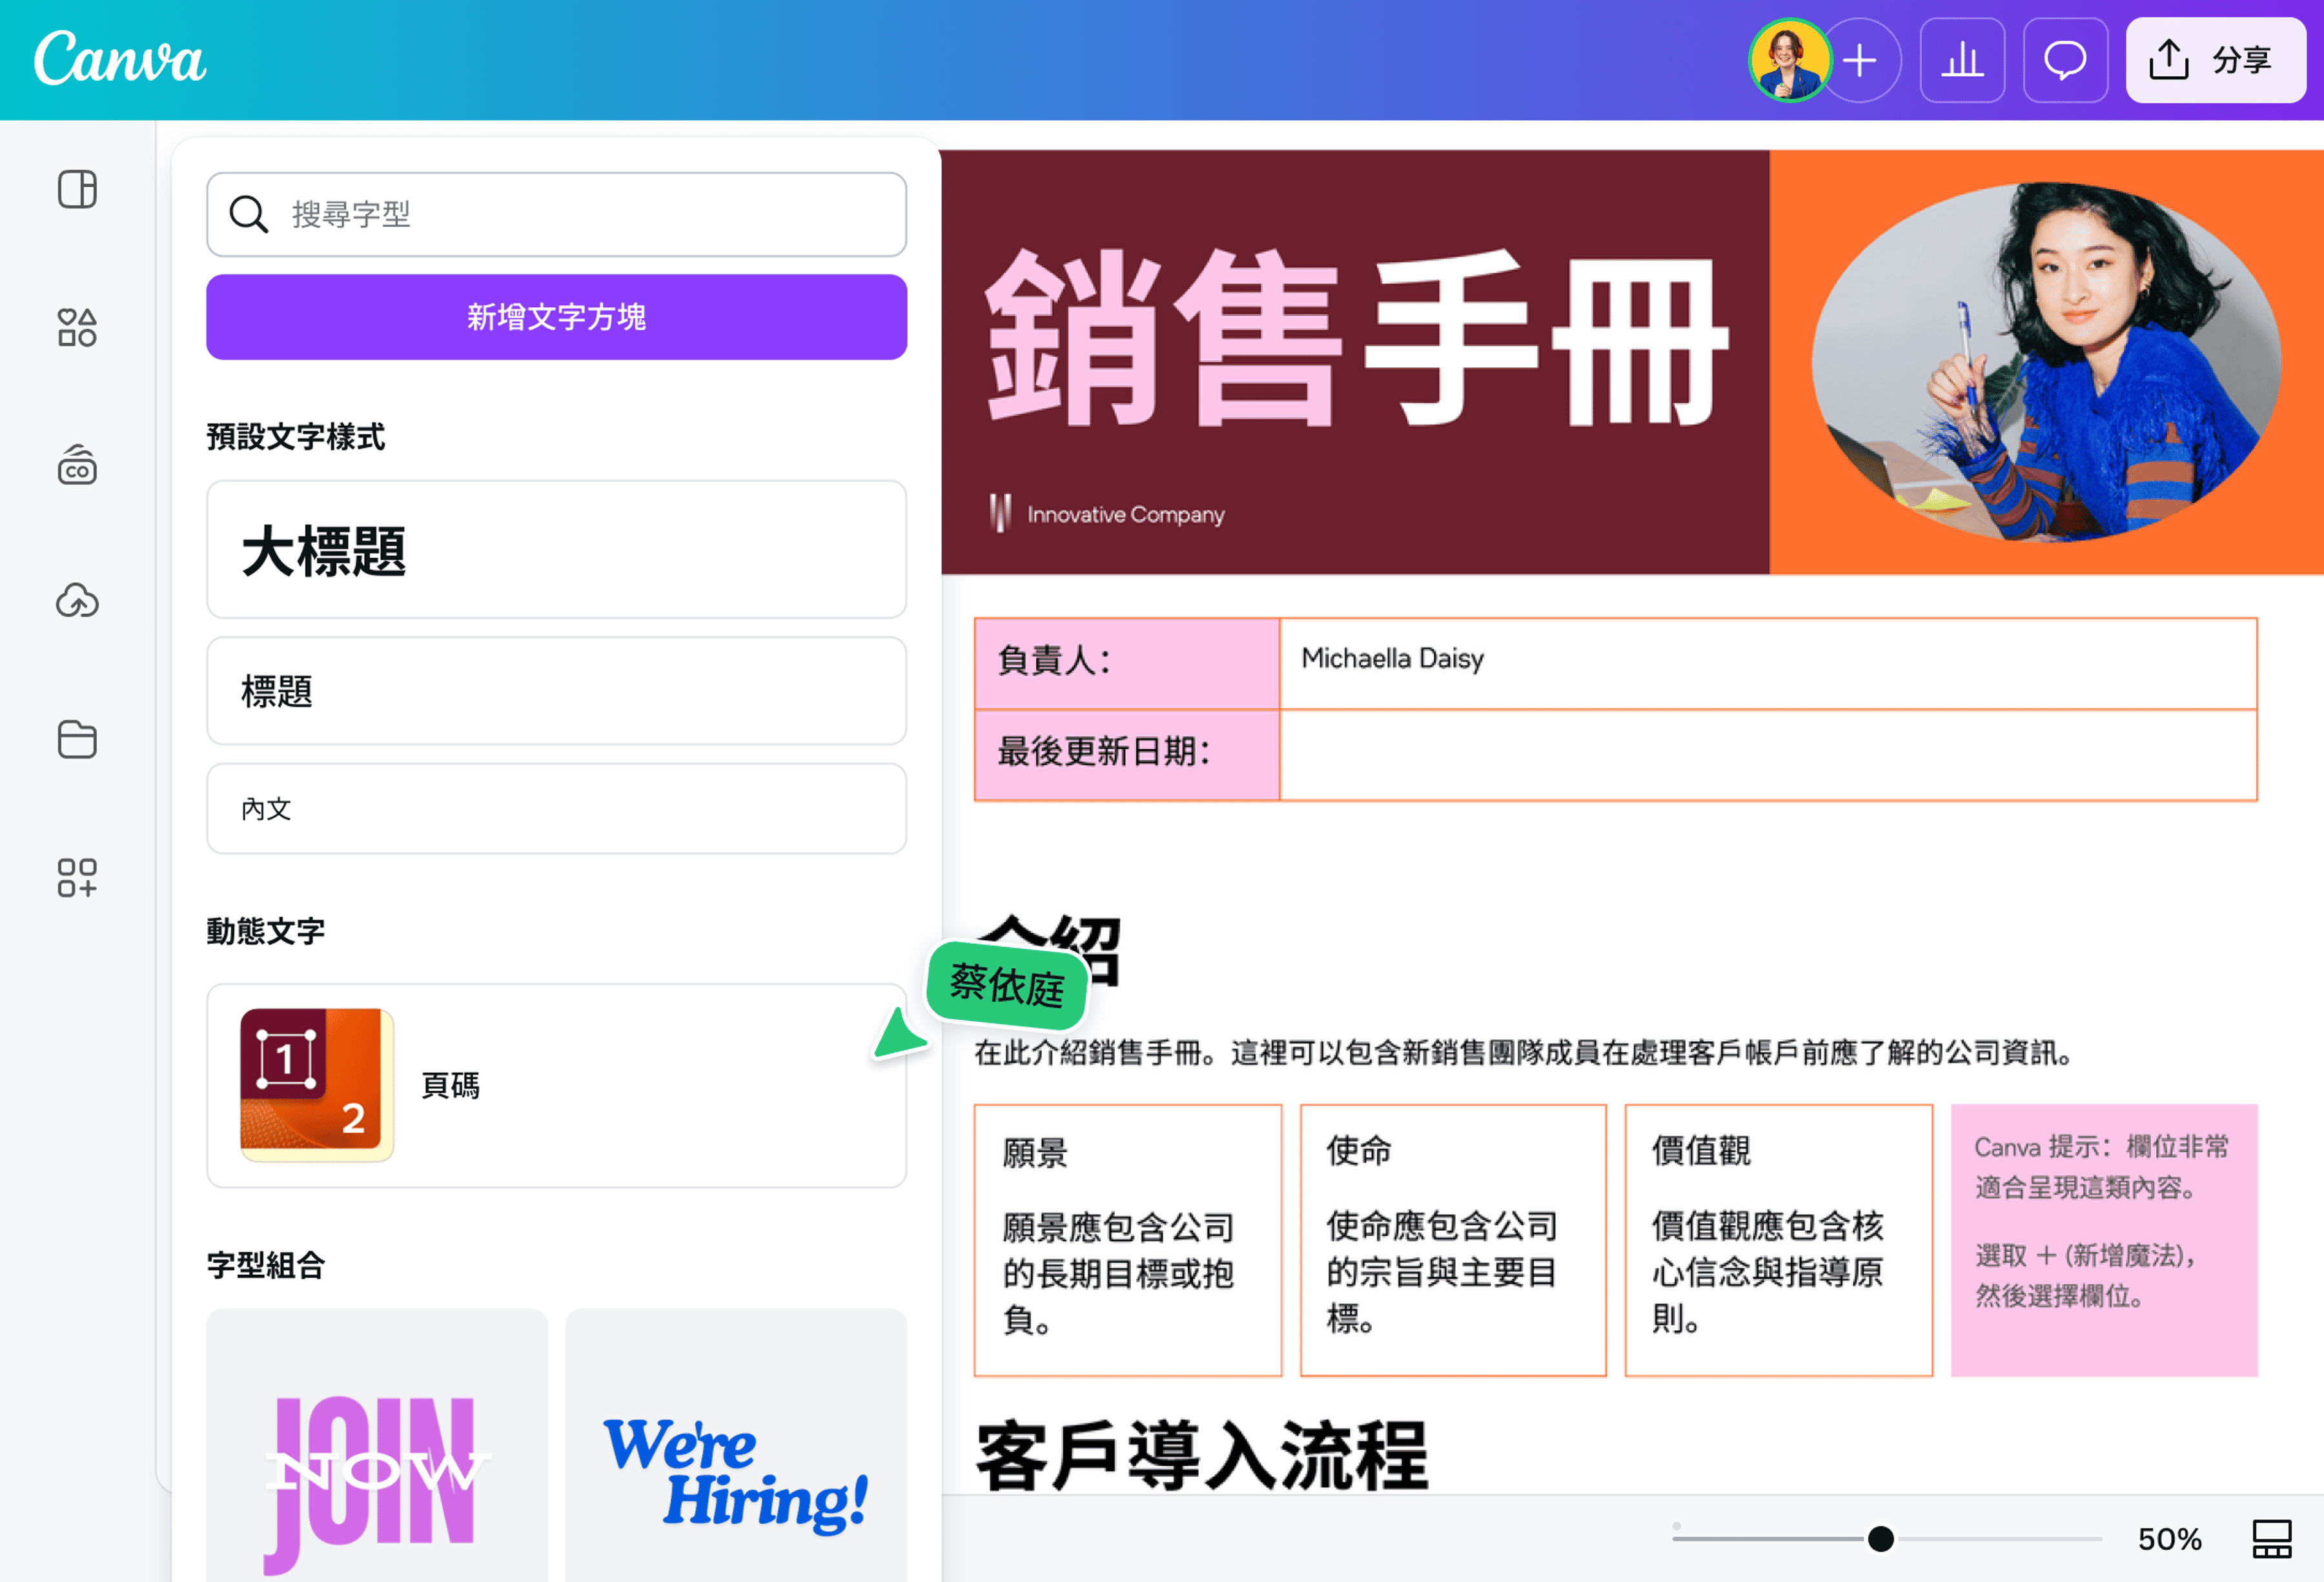Click the magnifier icon in font search
The width and height of the screenshot is (2324, 1582).
coord(248,214)
